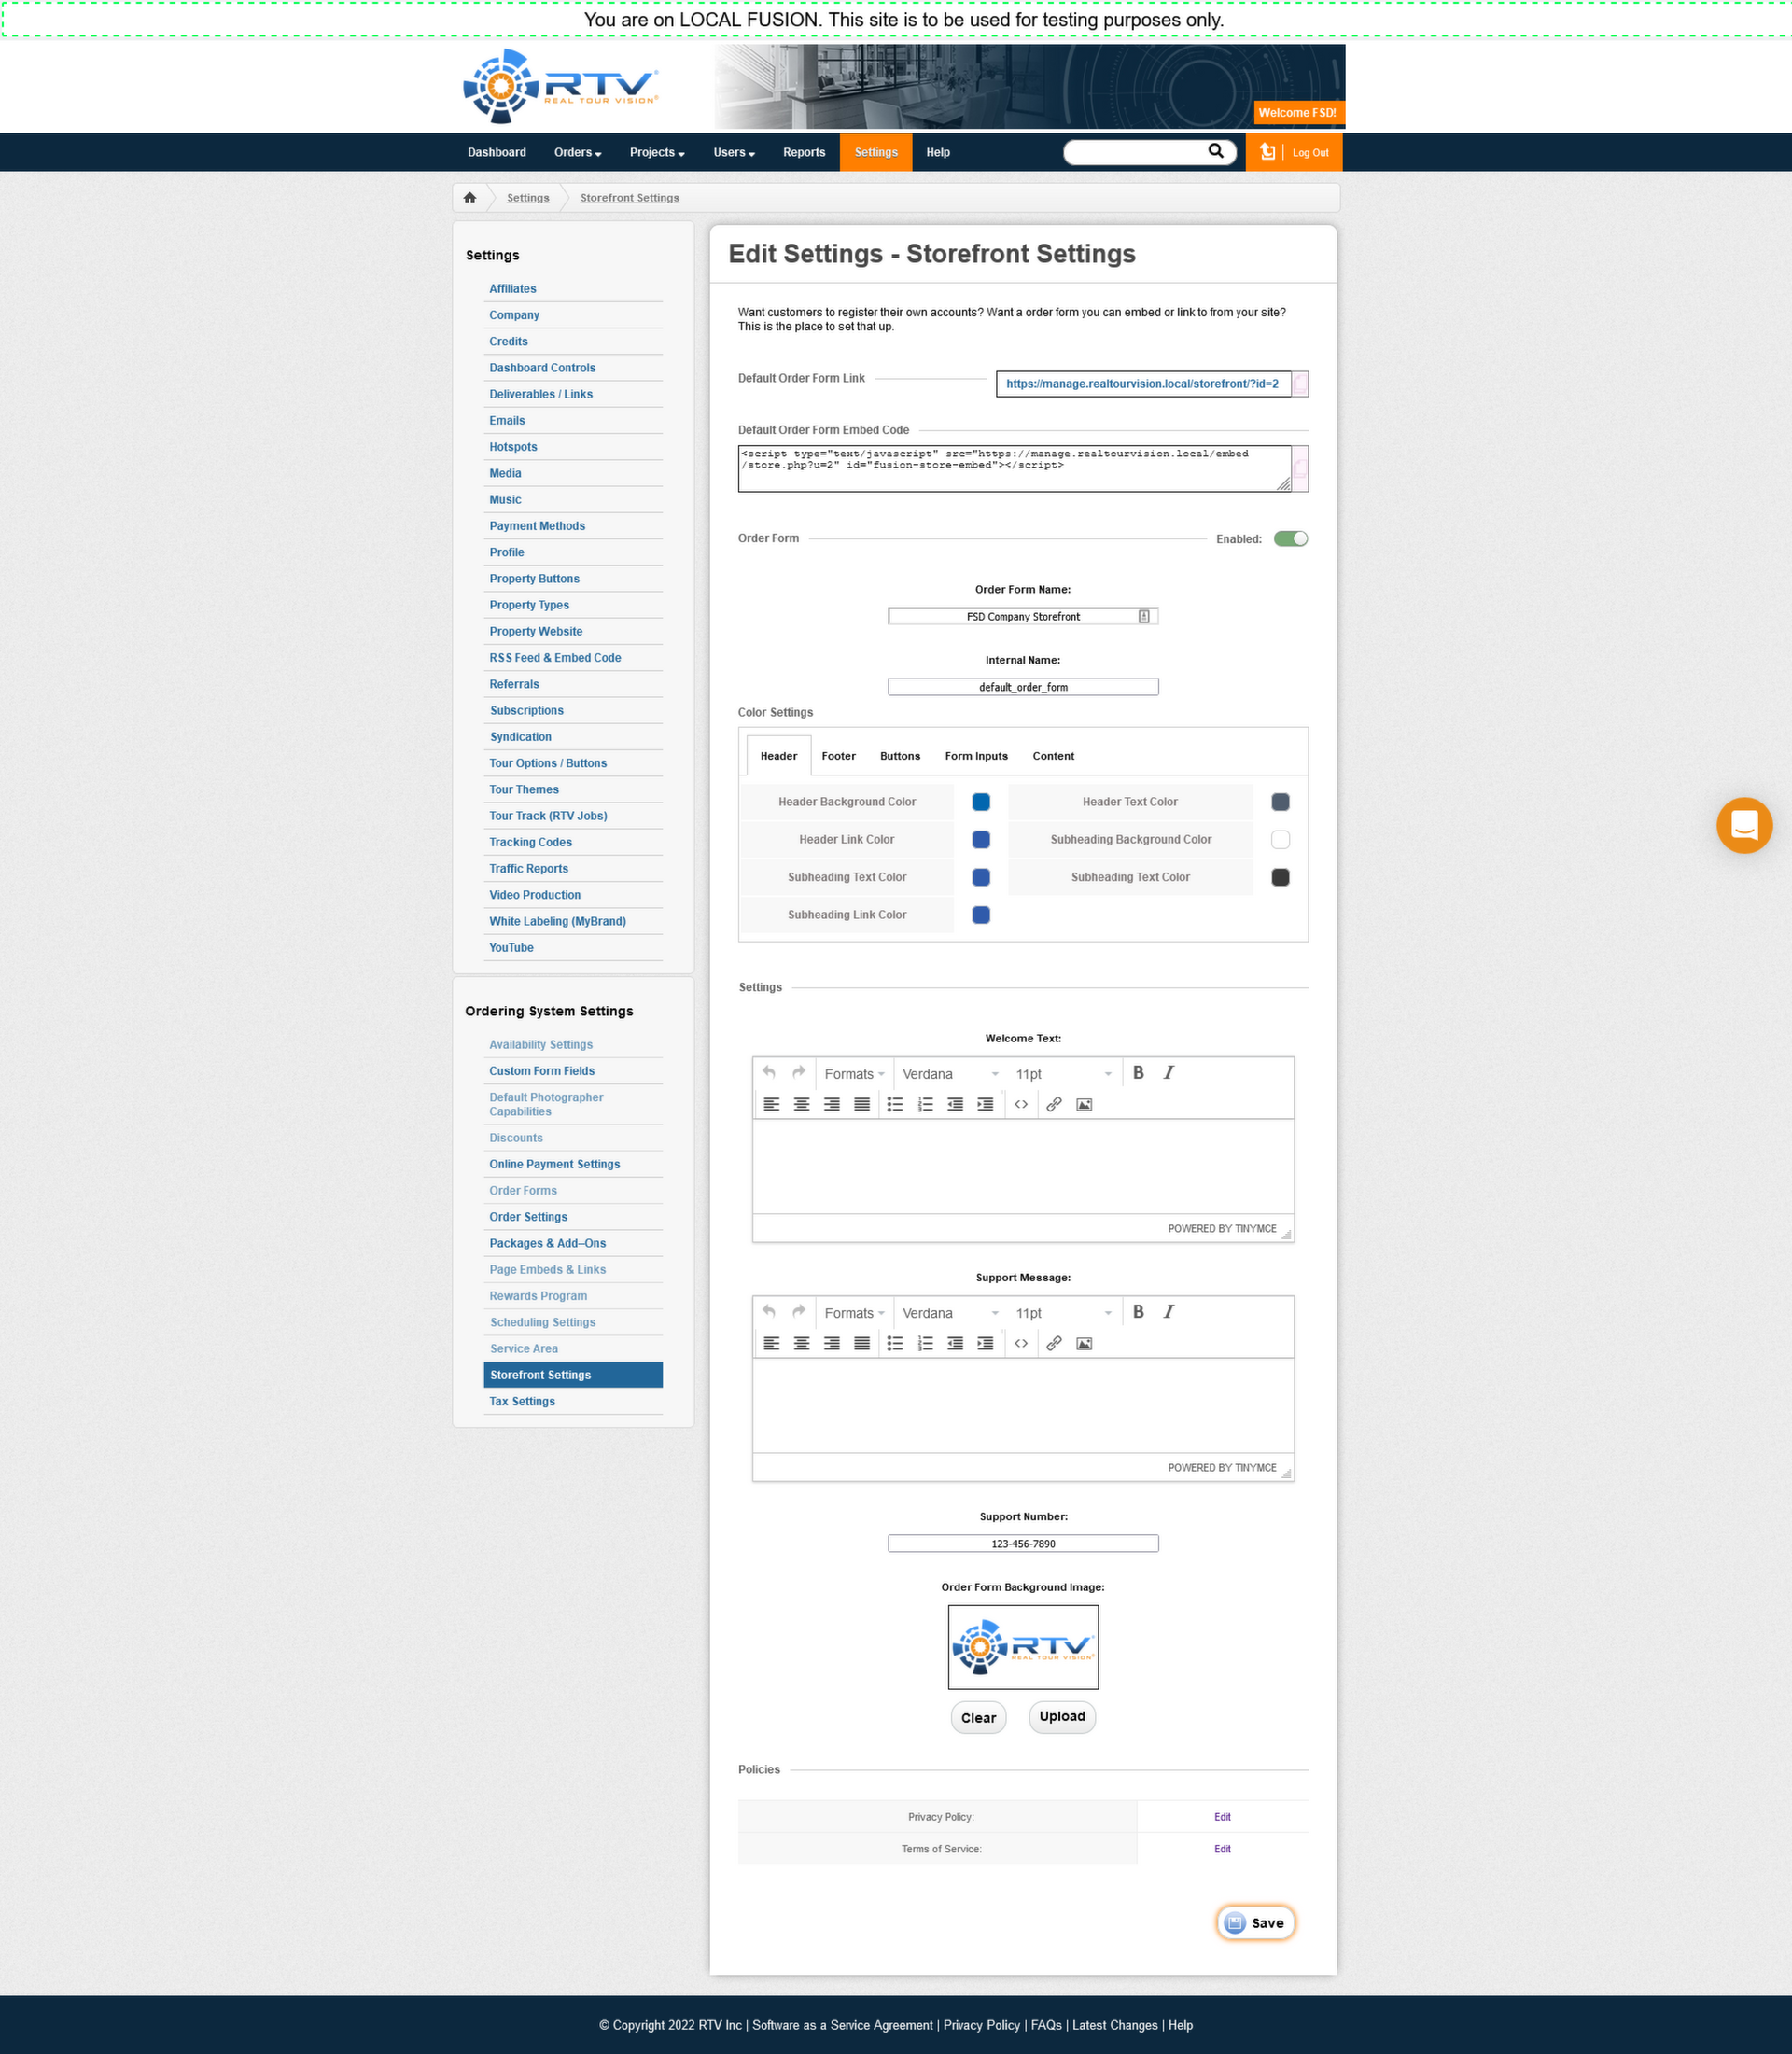Switch to the Buttons color tab

coord(899,756)
